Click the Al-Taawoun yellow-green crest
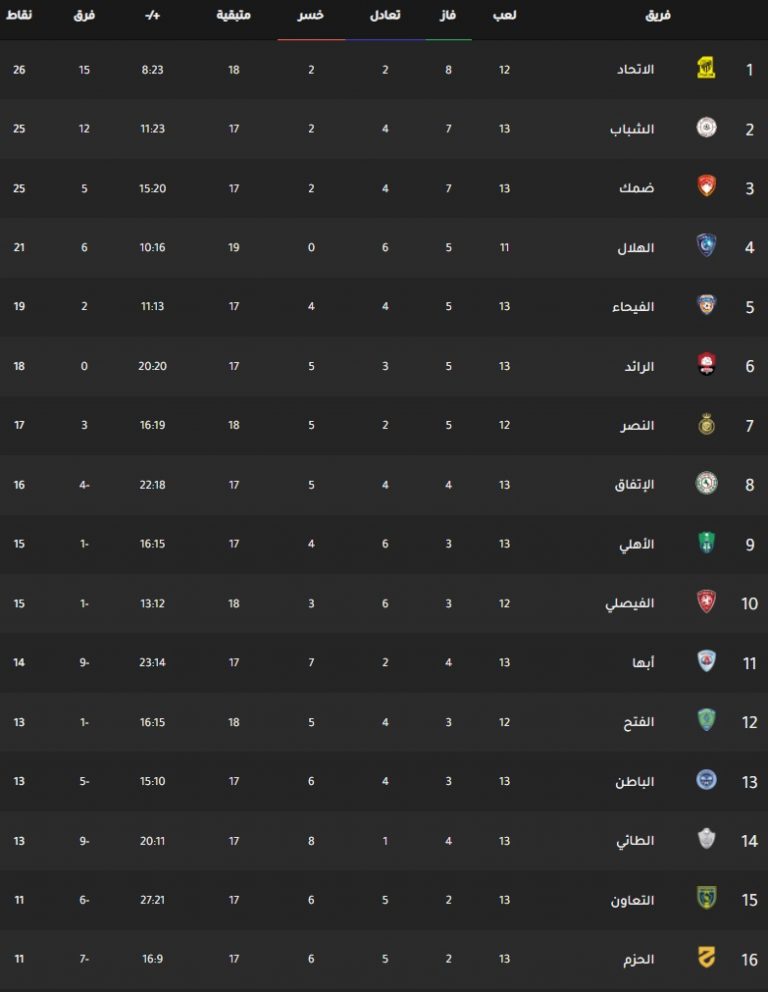768x992 pixels. tap(706, 898)
